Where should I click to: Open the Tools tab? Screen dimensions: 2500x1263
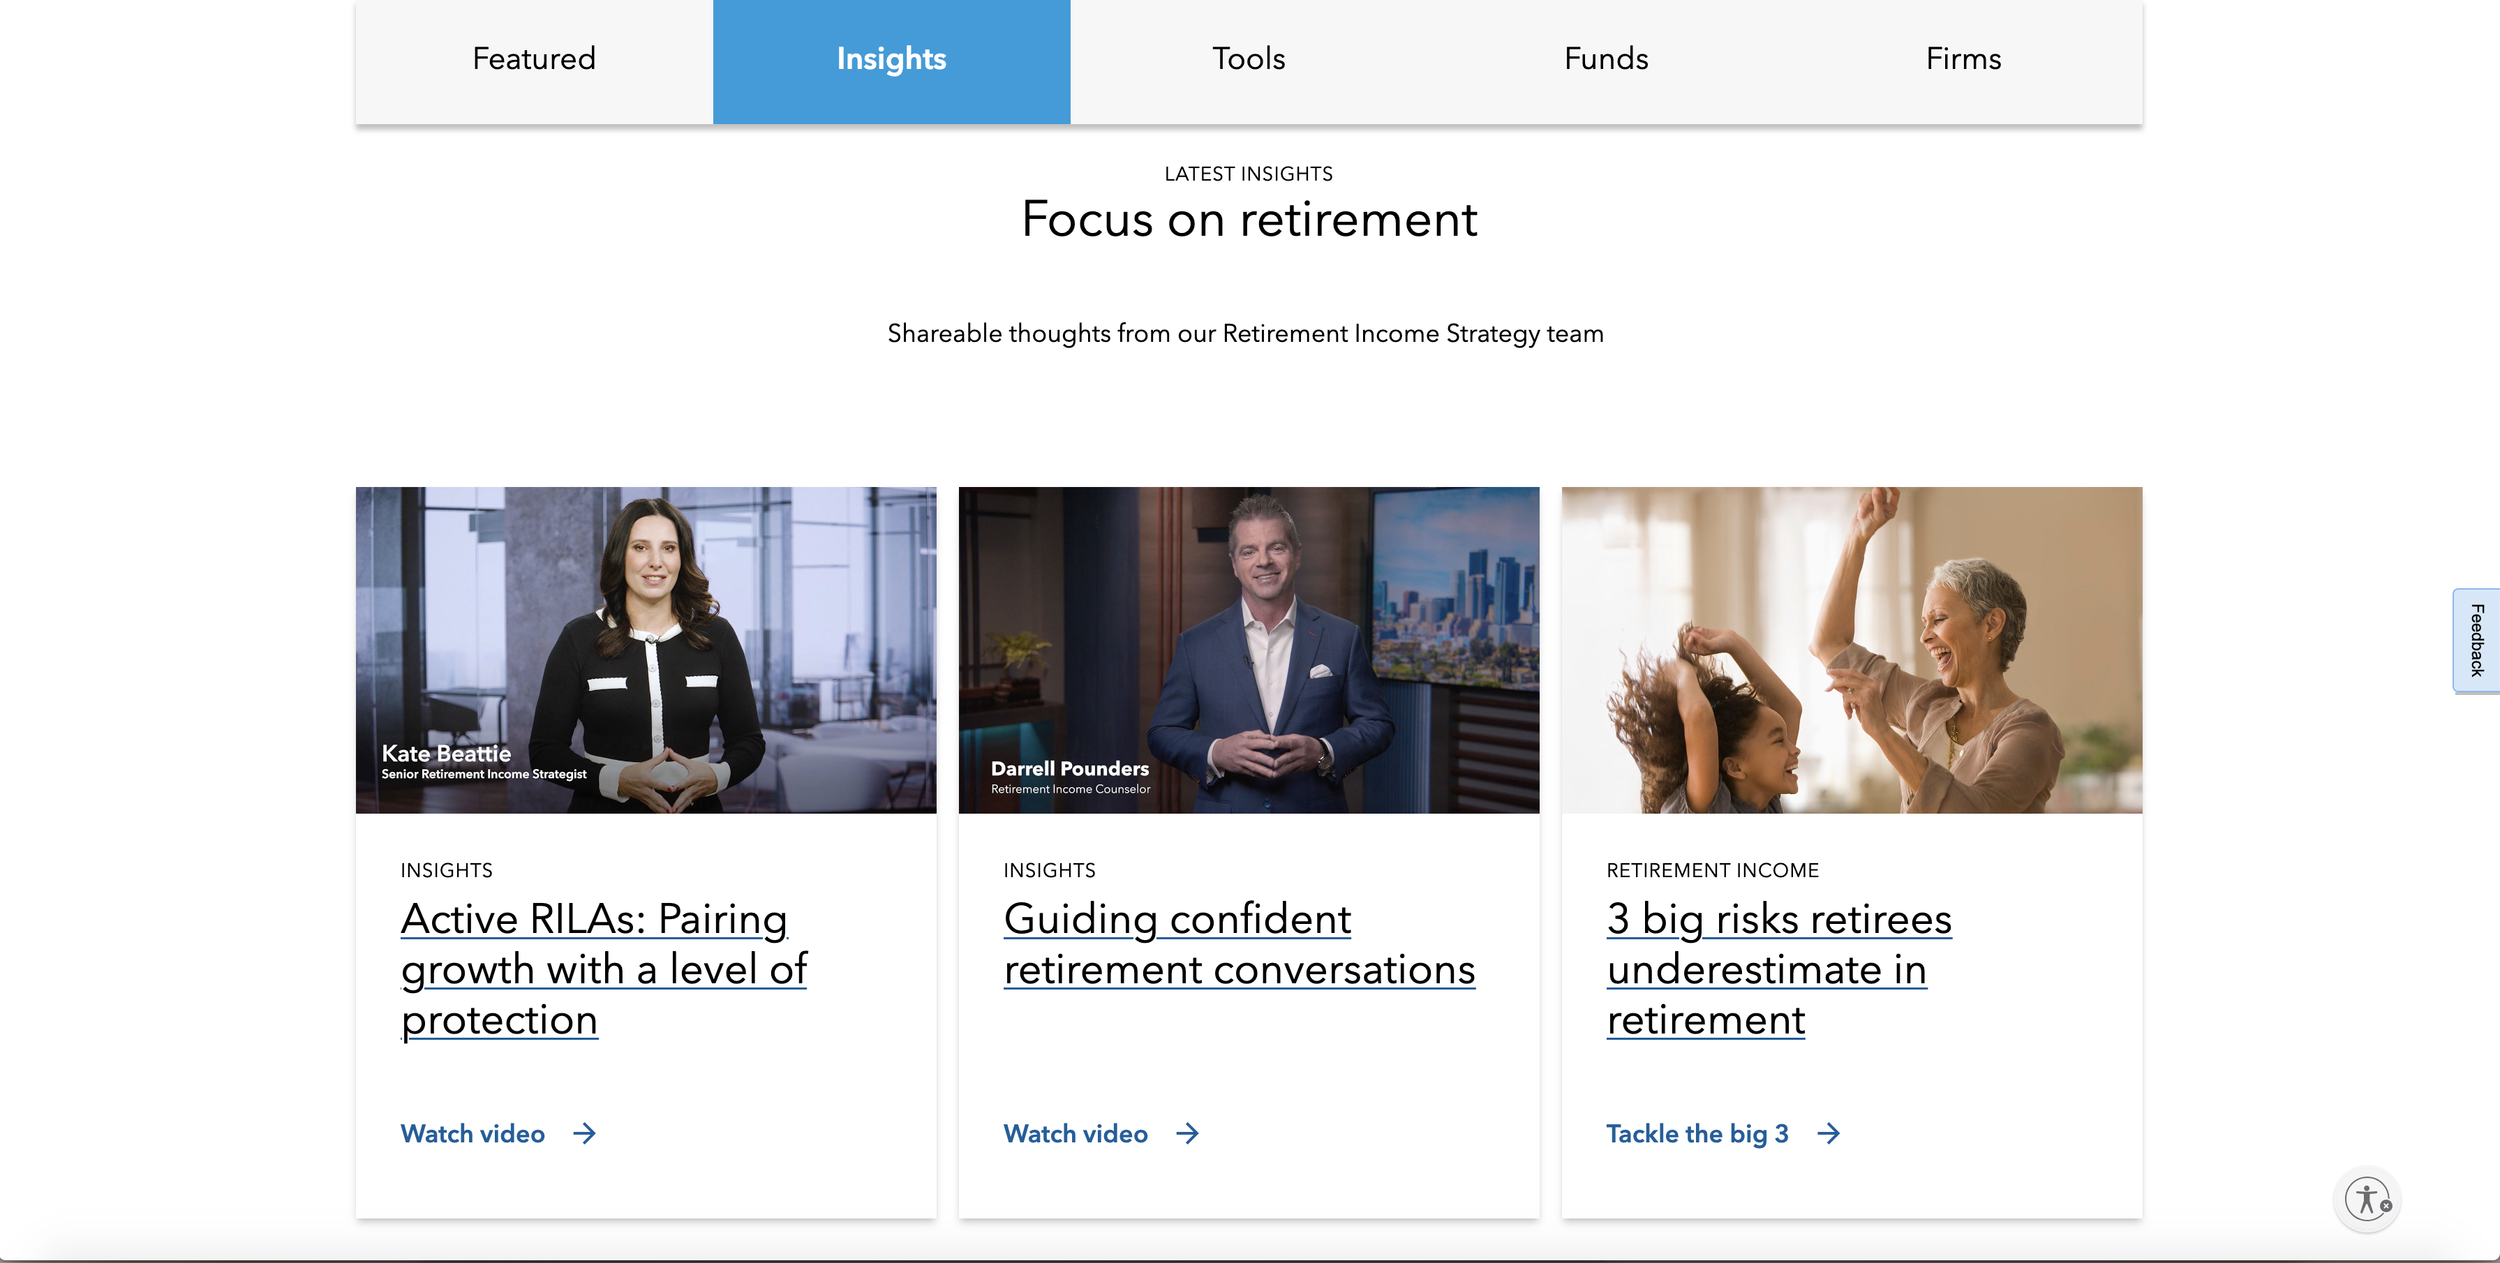[x=1249, y=60]
